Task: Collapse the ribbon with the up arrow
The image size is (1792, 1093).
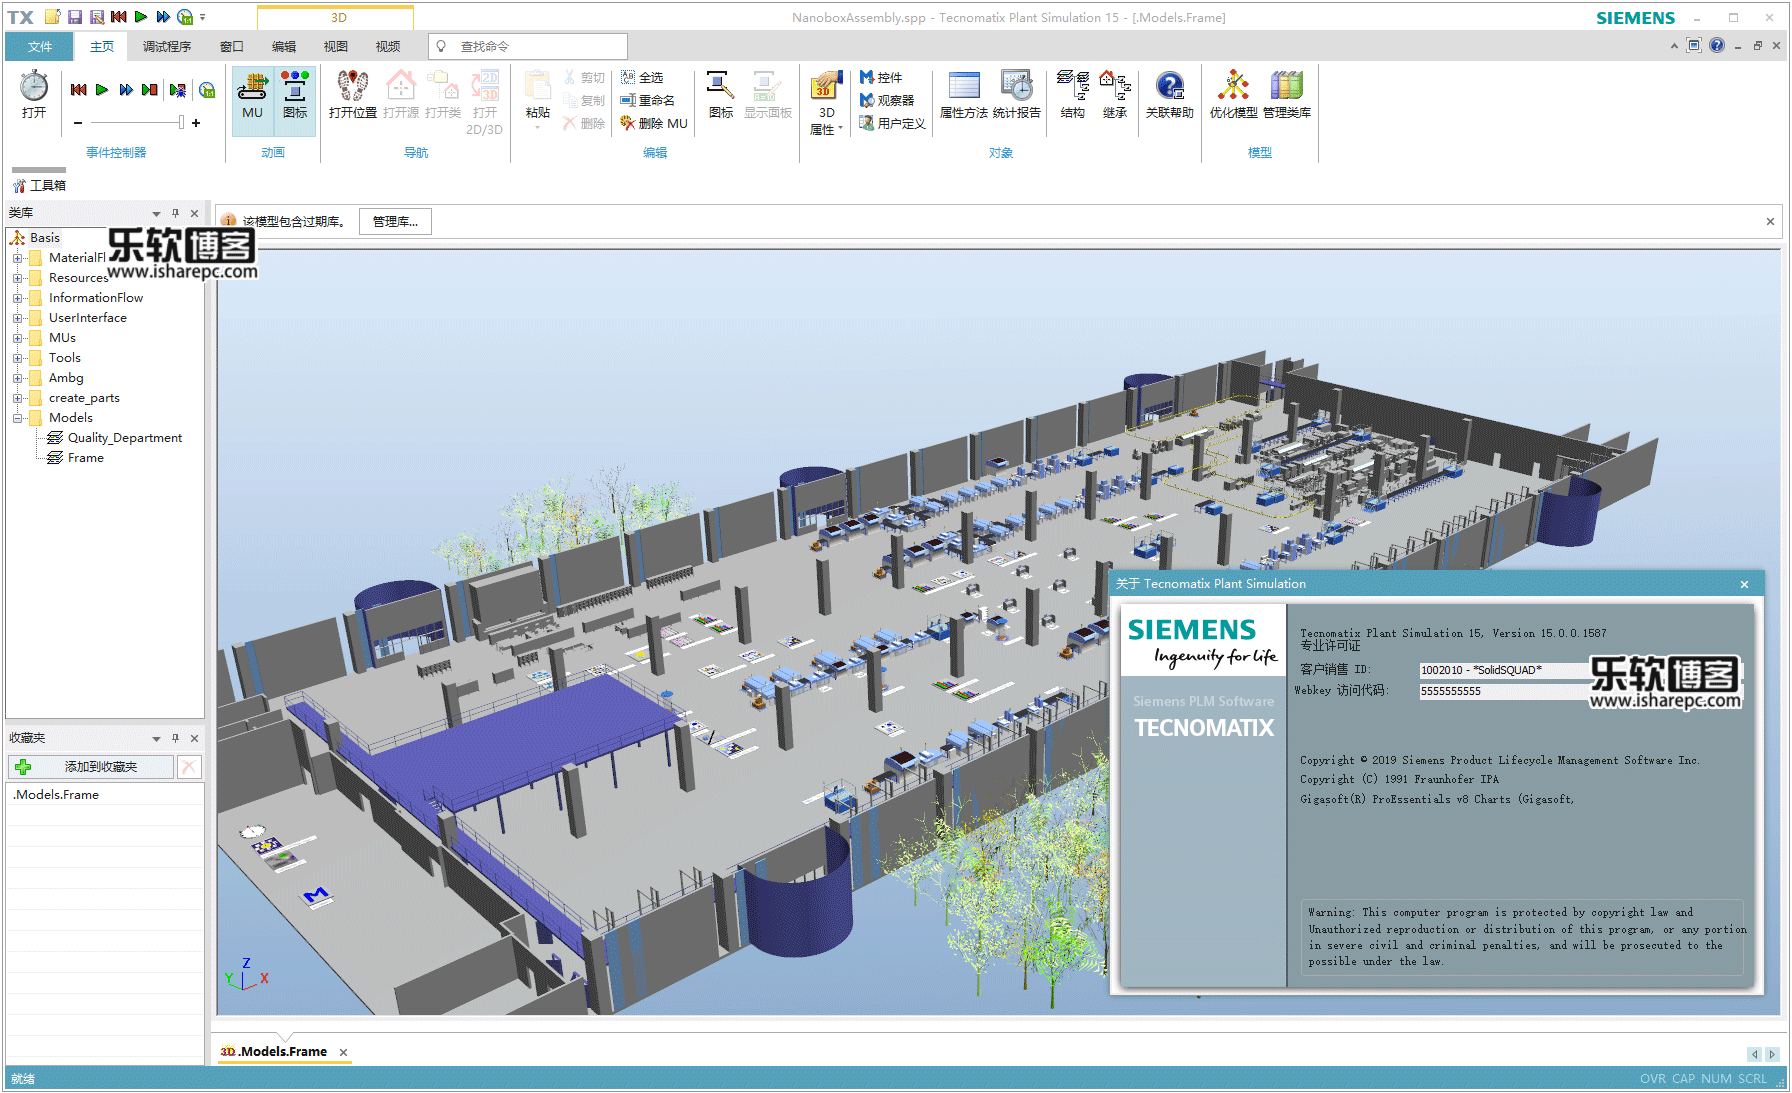Action: 1674,46
